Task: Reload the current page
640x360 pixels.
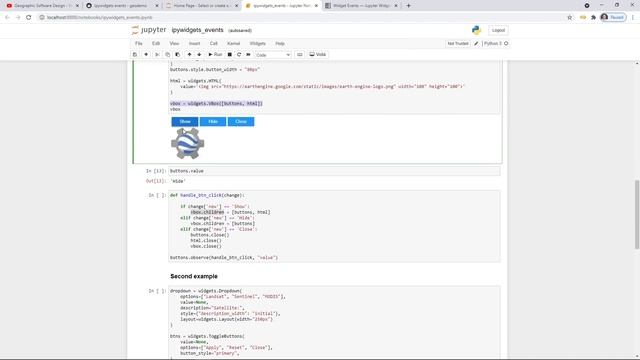Action: (29, 17)
